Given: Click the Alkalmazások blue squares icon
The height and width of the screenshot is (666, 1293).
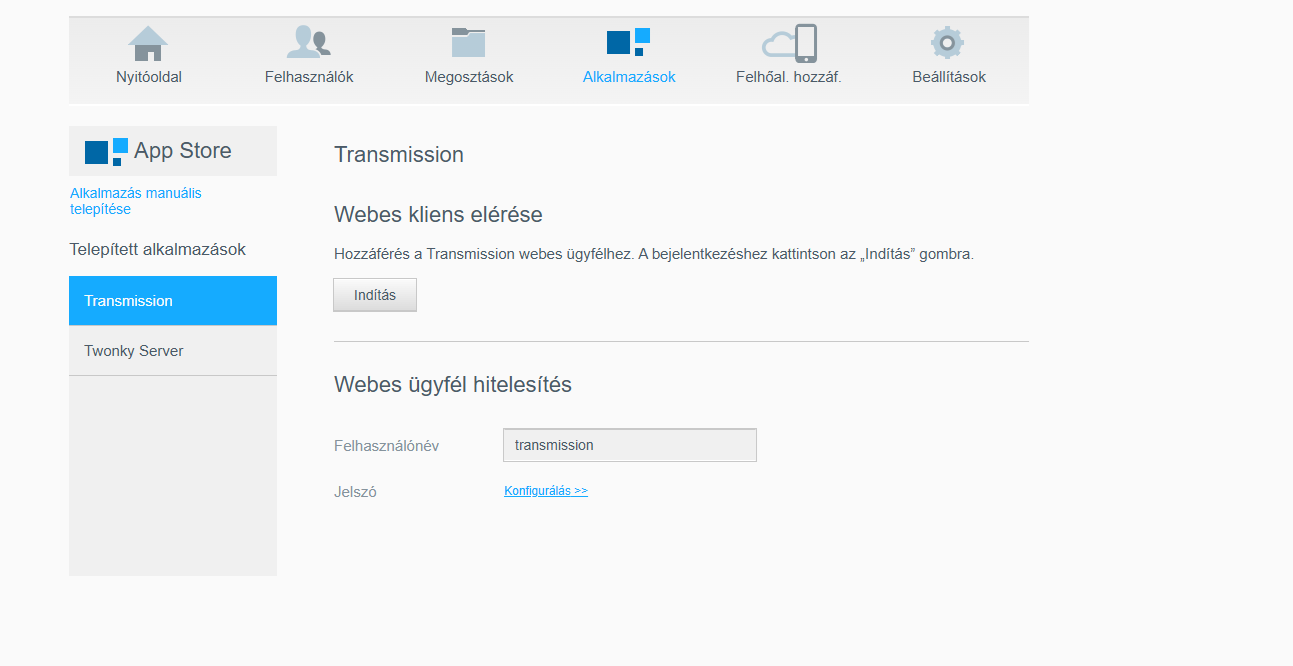Looking at the screenshot, I should pyautogui.click(x=628, y=42).
